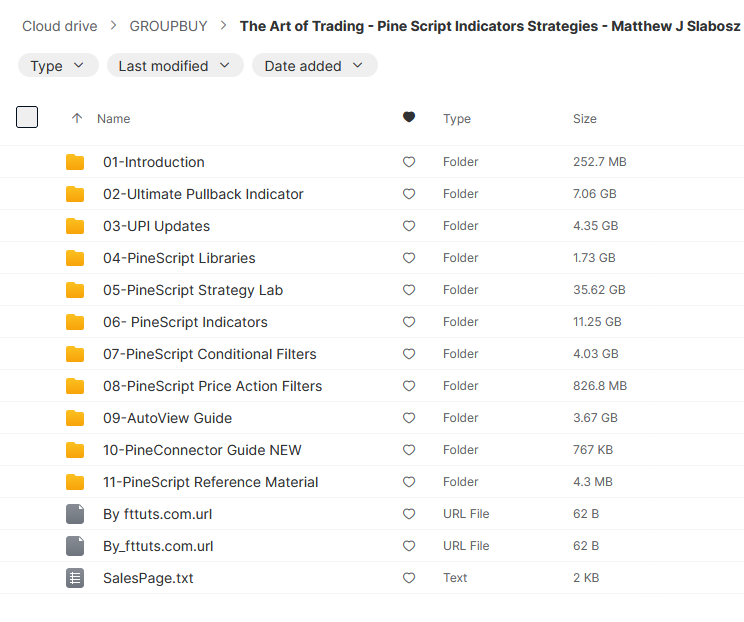Image resolution: width=744 pixels, height=622 pixels.
Task: Favorite the 02-Ultimate Pullback Indicator folder
Action: (408, 194)
